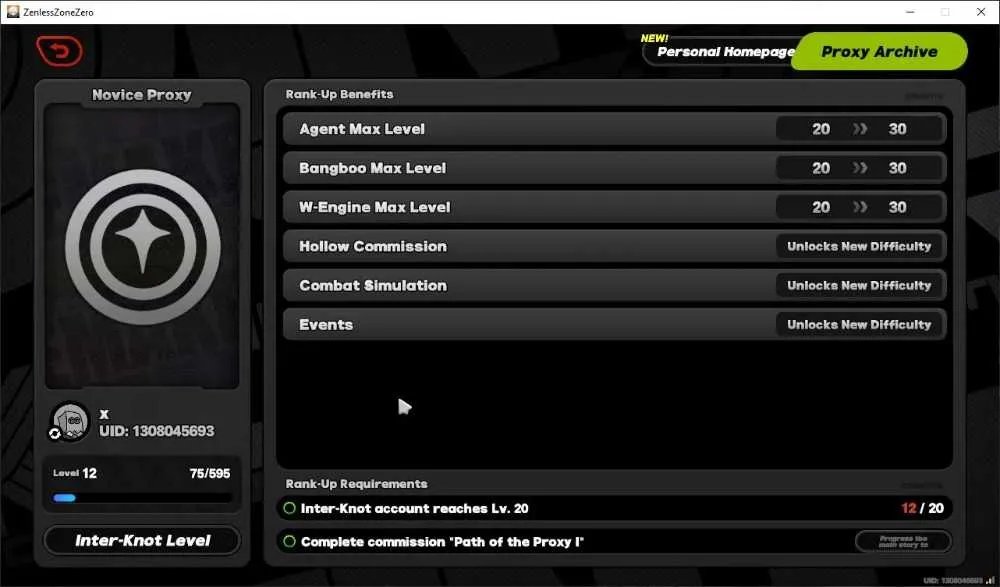Click the Agent Max Level double-arrow icon
1000x587 pixels.
click(860, 129)
